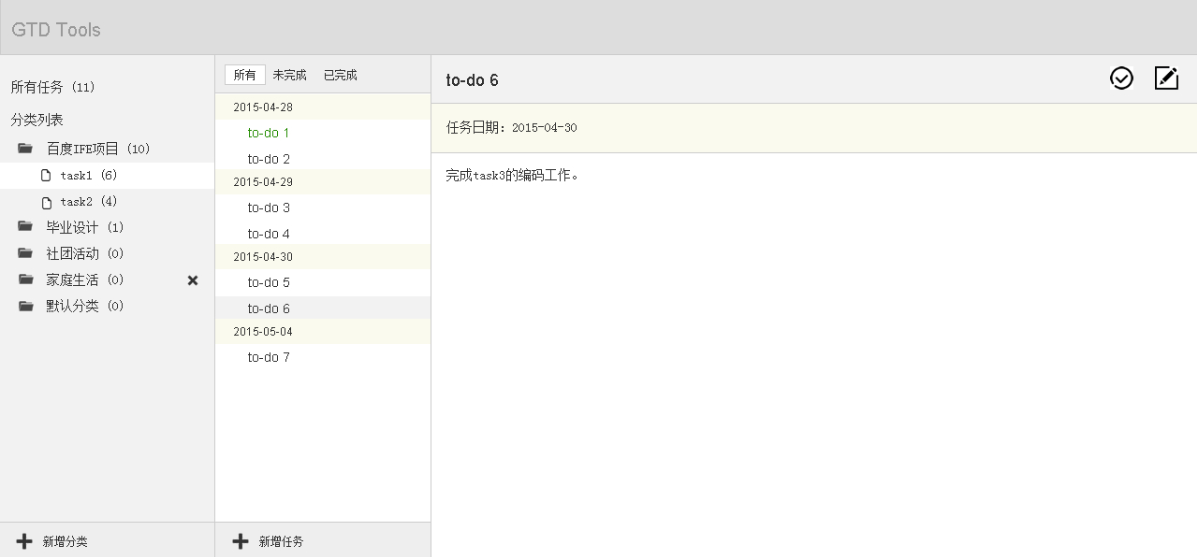
Task: Switch to 未完成 filter tab
Action: pyautogui.click(x=289, y=75)
